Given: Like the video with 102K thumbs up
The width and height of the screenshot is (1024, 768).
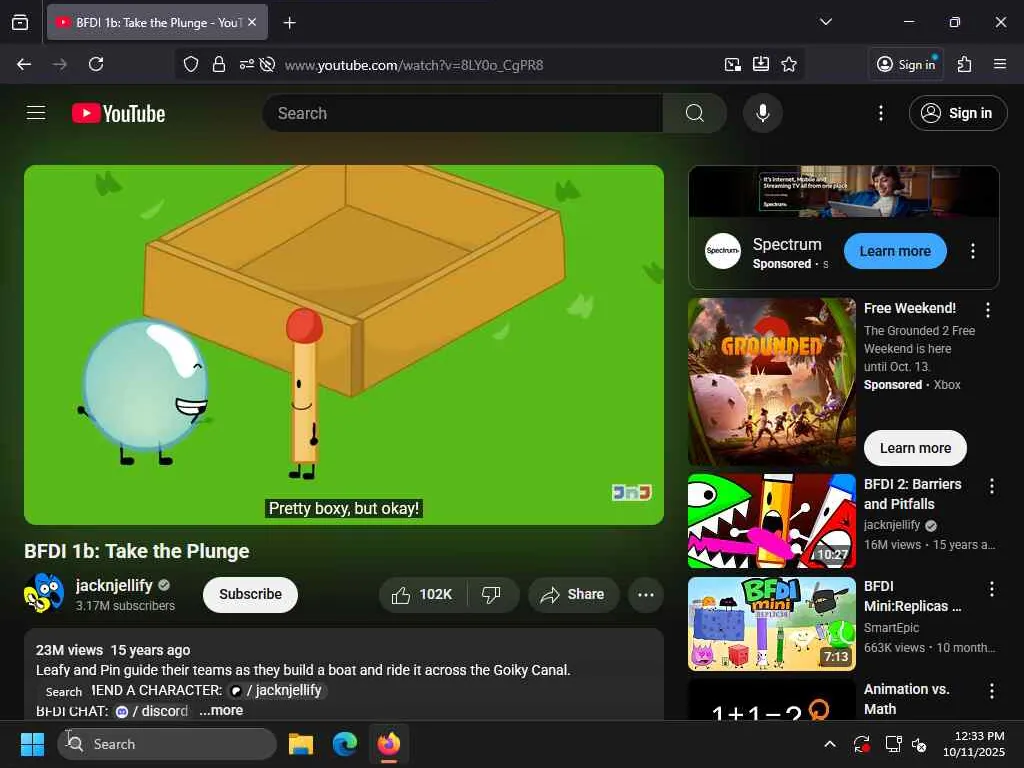Looking at the screenshot, I should pos(422,595).
